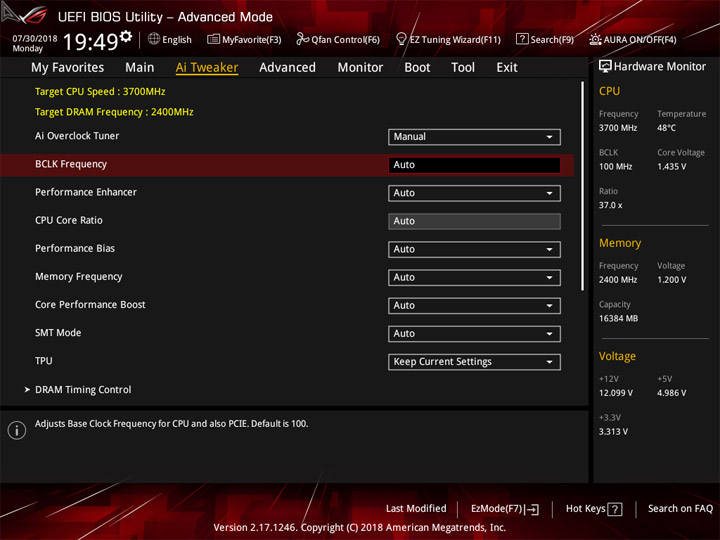Image resolution: width=720 pixels, height=540 pixels.
Task: Click the Search question mark icon
Action: tap(522, 39)
